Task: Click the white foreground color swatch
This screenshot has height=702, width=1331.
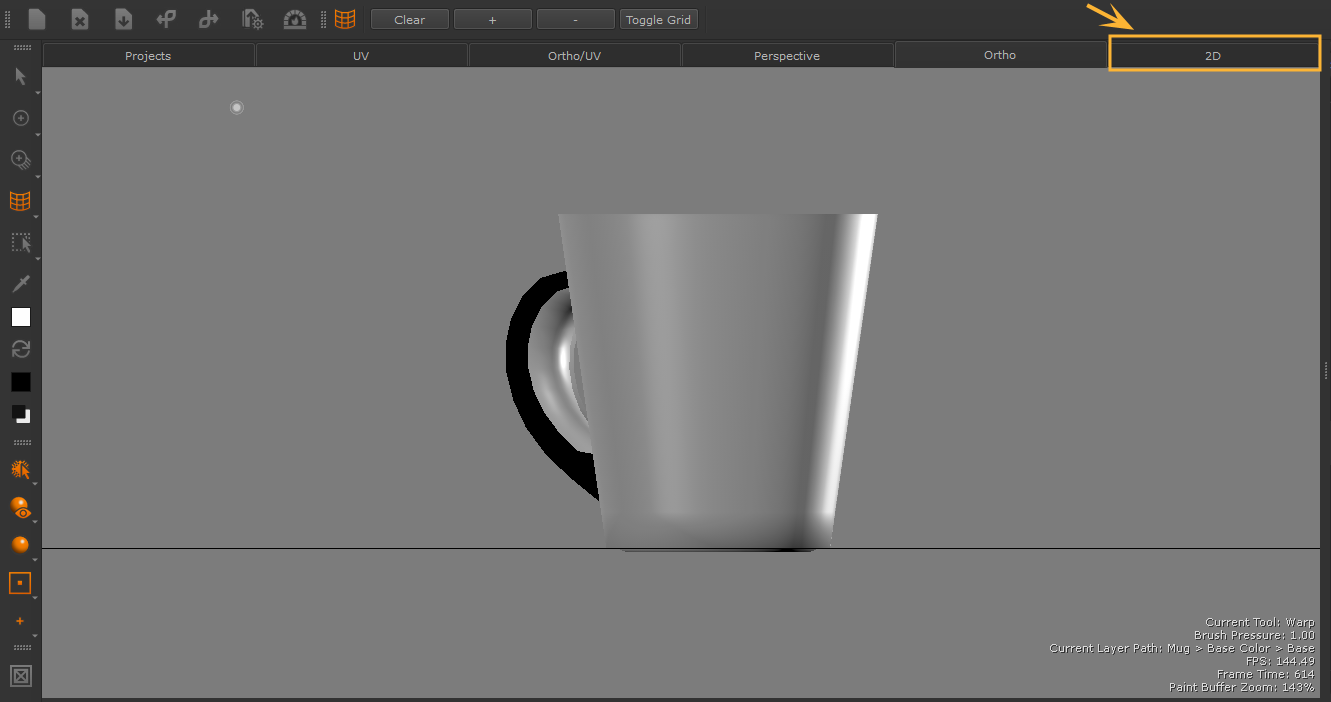Action: 20,317
